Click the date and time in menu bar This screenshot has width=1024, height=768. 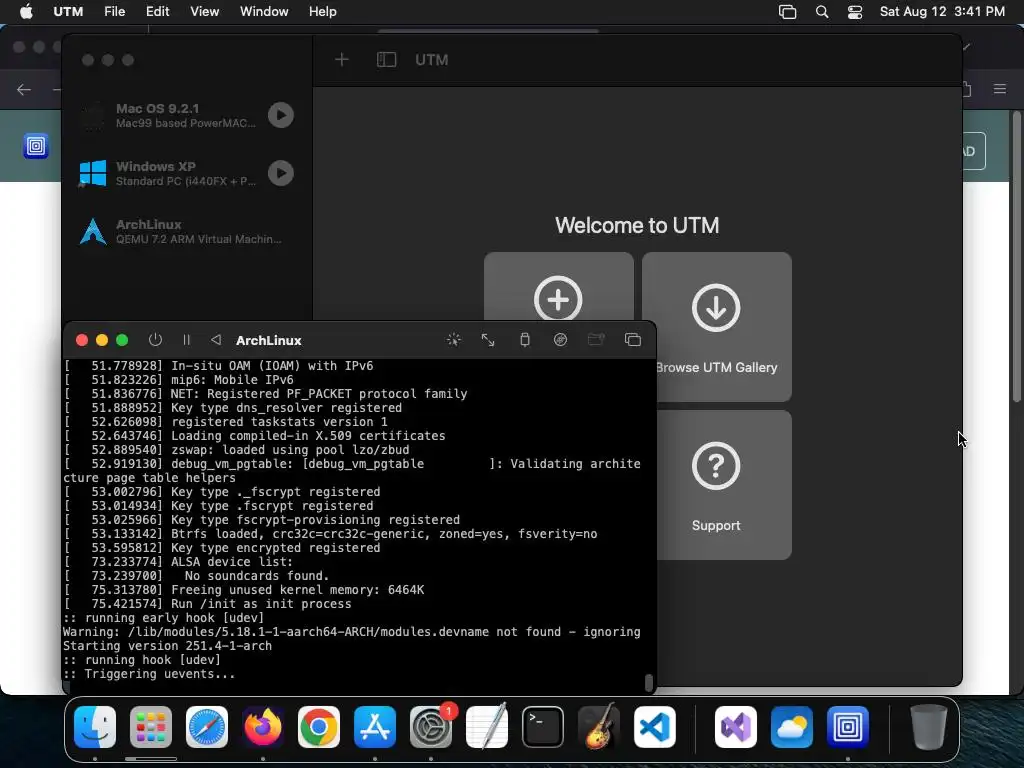click(942, 11)
